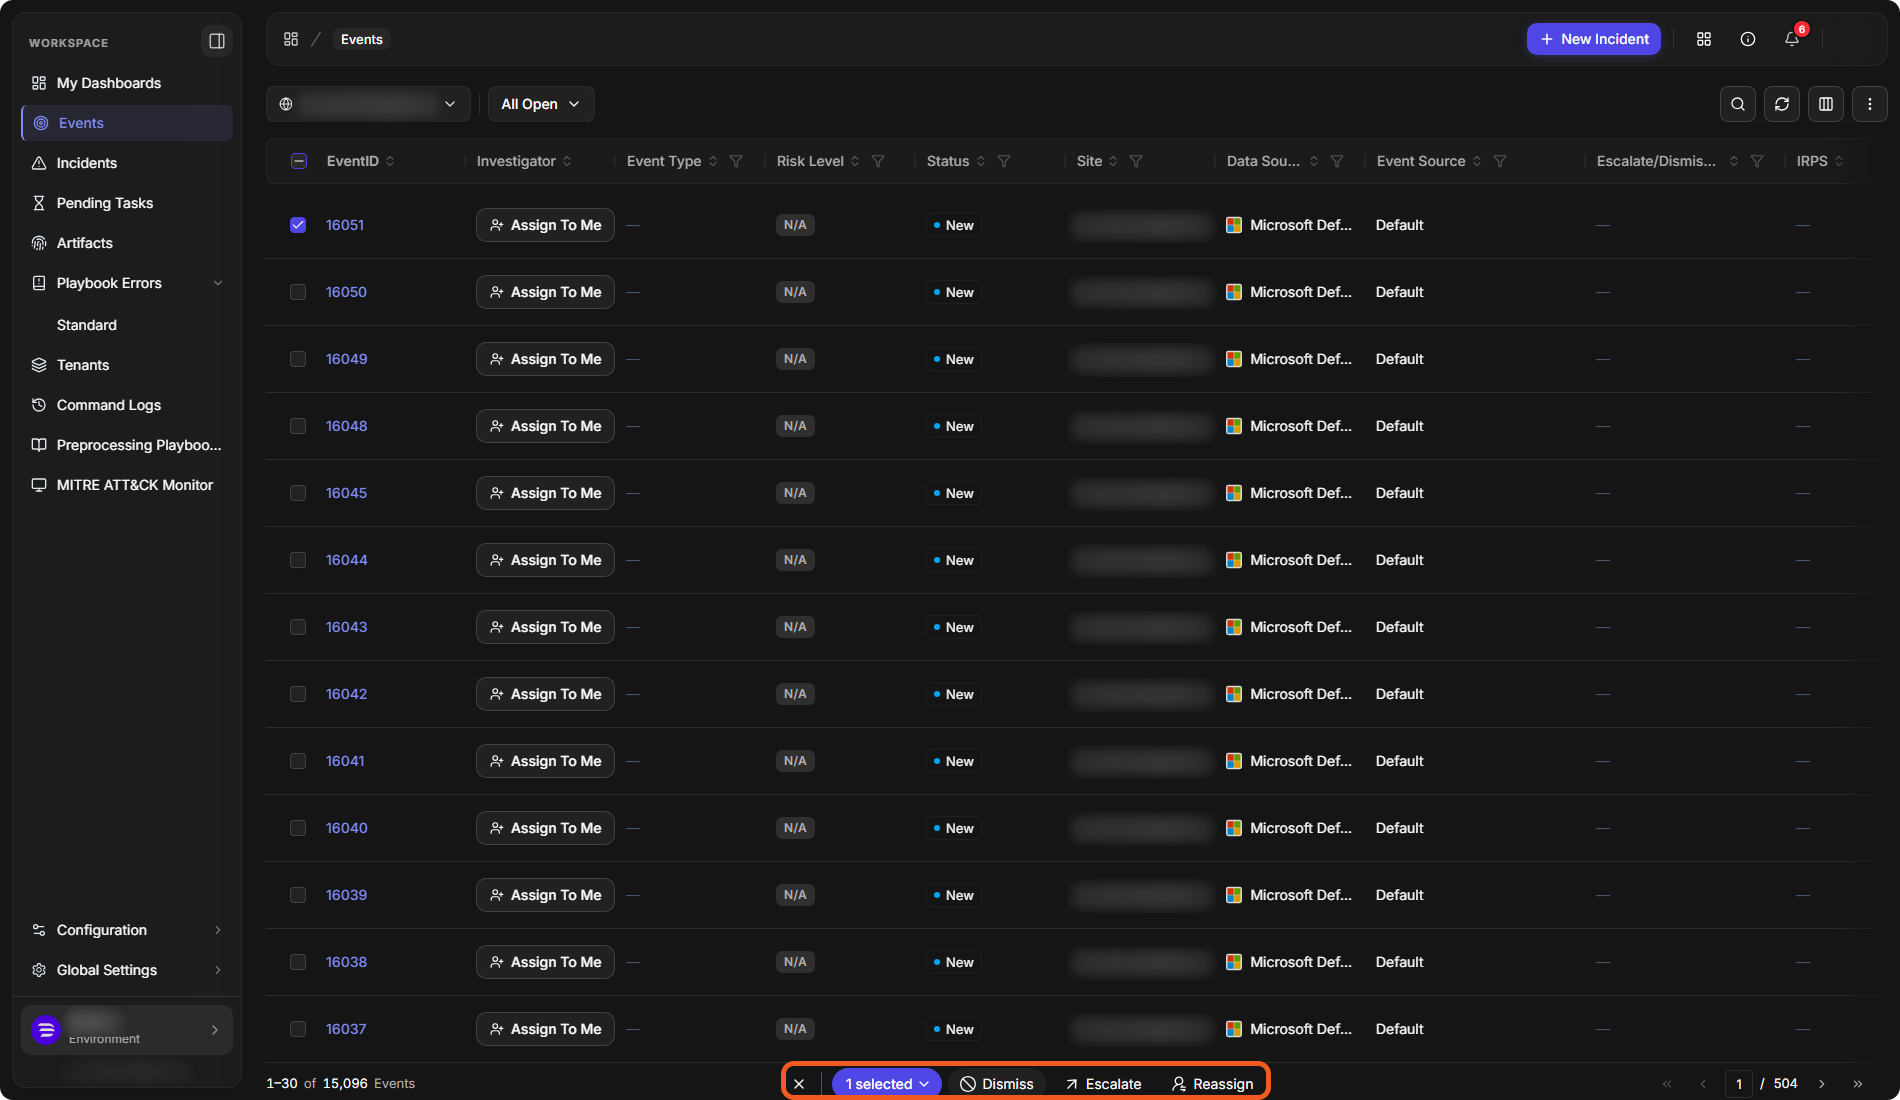The height and width of the screenshot is (1100, 1900).
Task: Select the checkbox for event 16048
Action: [x=298, y=426]
